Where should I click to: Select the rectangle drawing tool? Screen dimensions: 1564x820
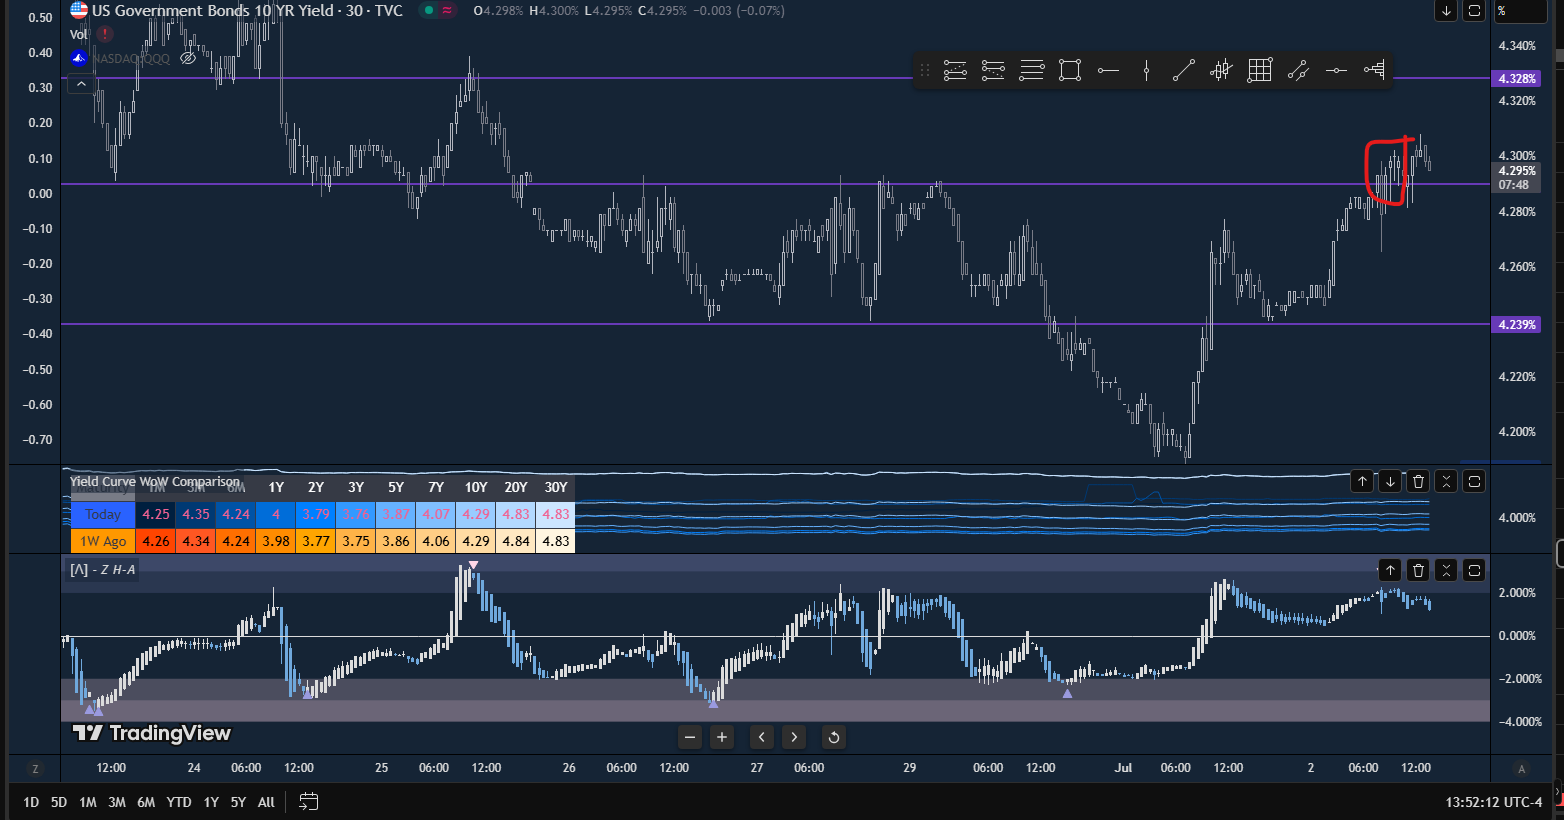(1070, 70)
